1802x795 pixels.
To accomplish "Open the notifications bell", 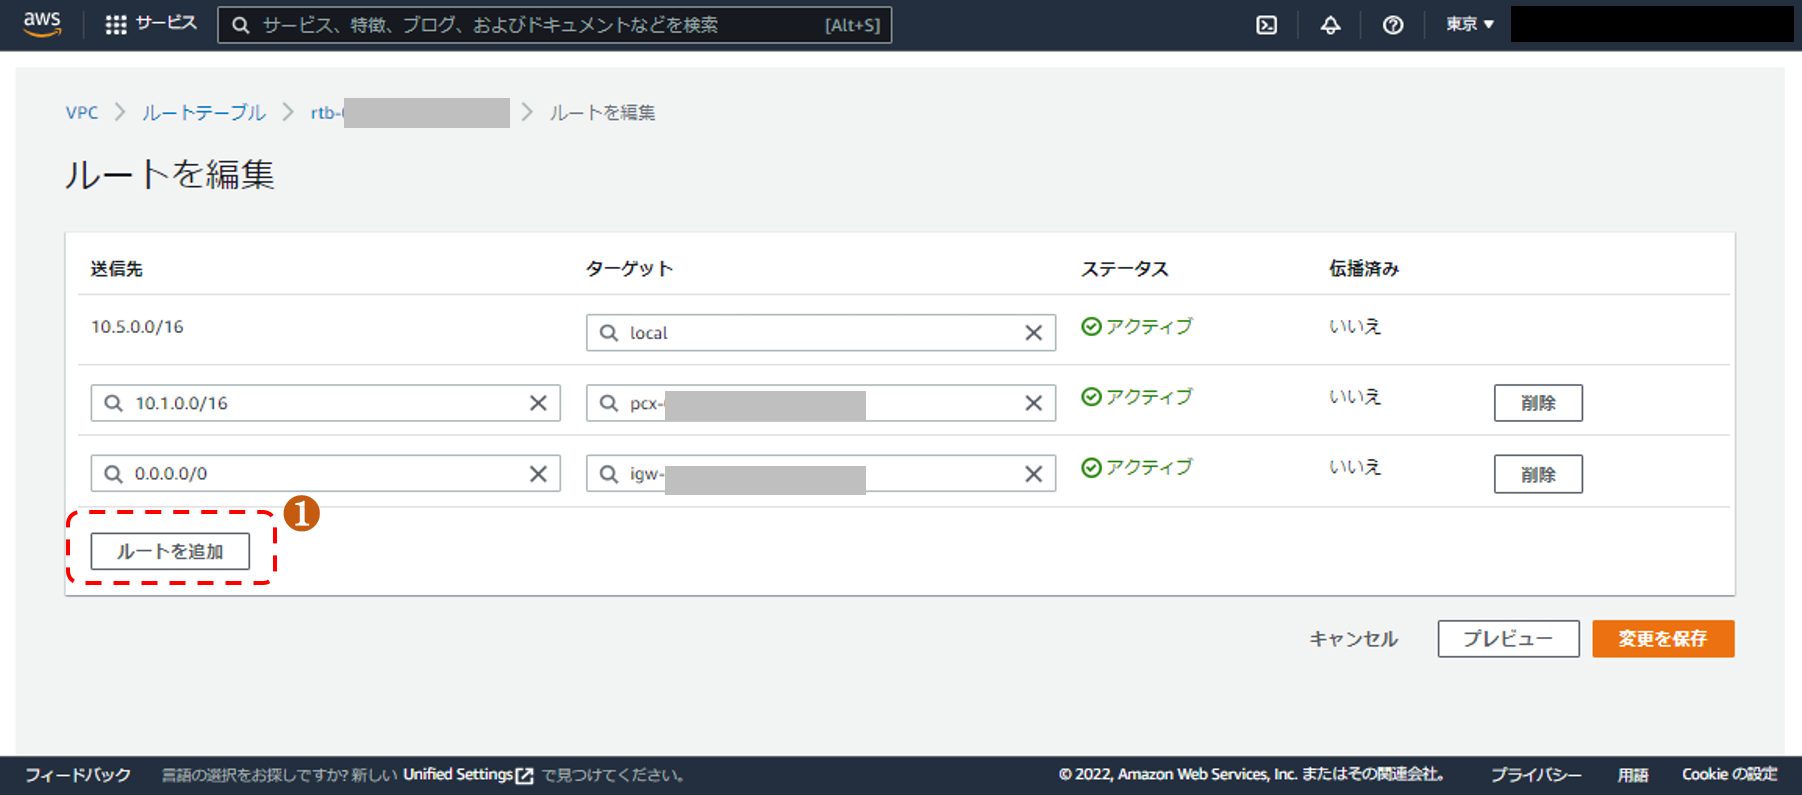I will 1329,25.
